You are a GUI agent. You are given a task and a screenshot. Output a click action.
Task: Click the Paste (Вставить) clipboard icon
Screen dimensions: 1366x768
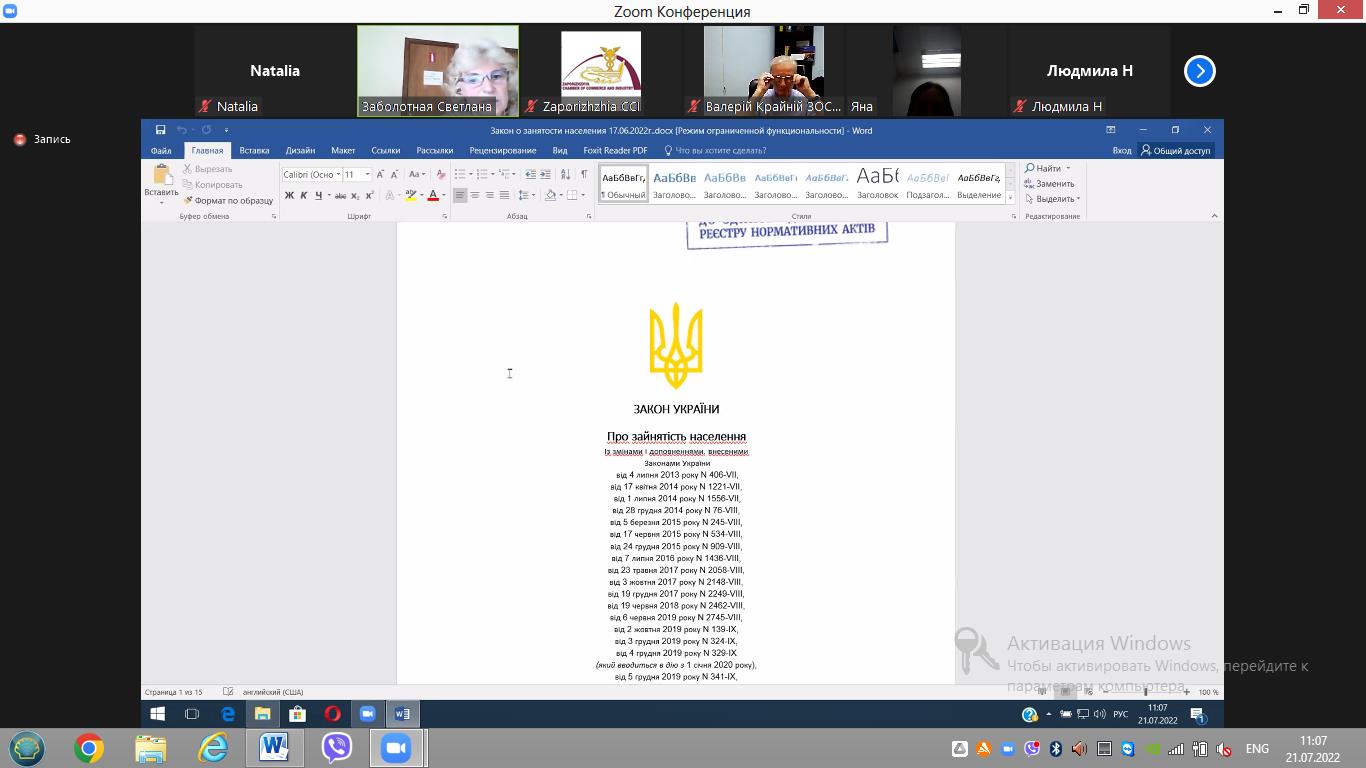162,176
